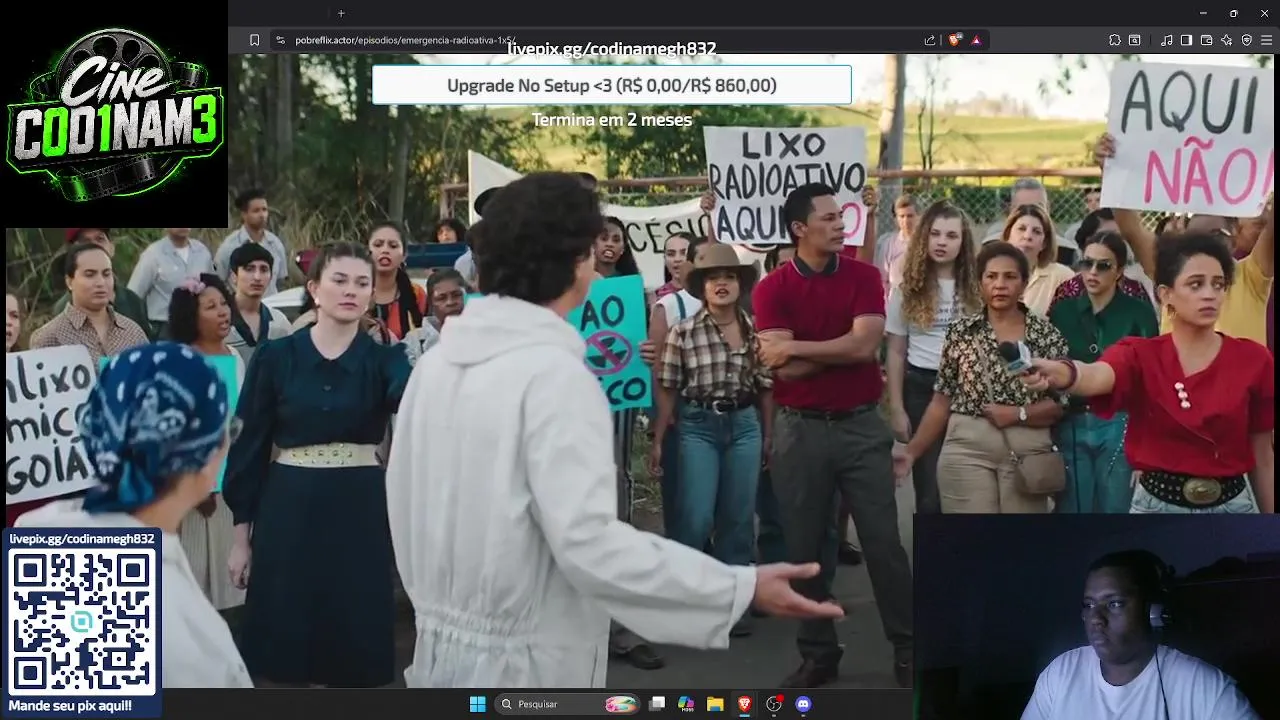Open the Extensions puzzle icon
The height and width of the screenshot is (720, 1280).
[1115, 40]
